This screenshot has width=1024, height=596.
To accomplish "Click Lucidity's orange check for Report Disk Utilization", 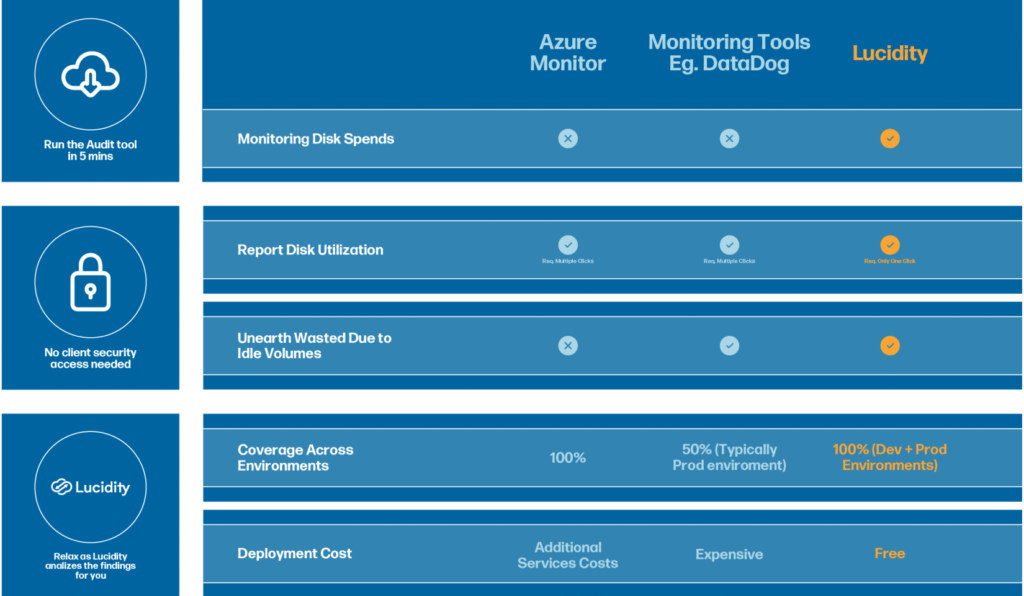I will pyautogui.click(x=890, y=245).
